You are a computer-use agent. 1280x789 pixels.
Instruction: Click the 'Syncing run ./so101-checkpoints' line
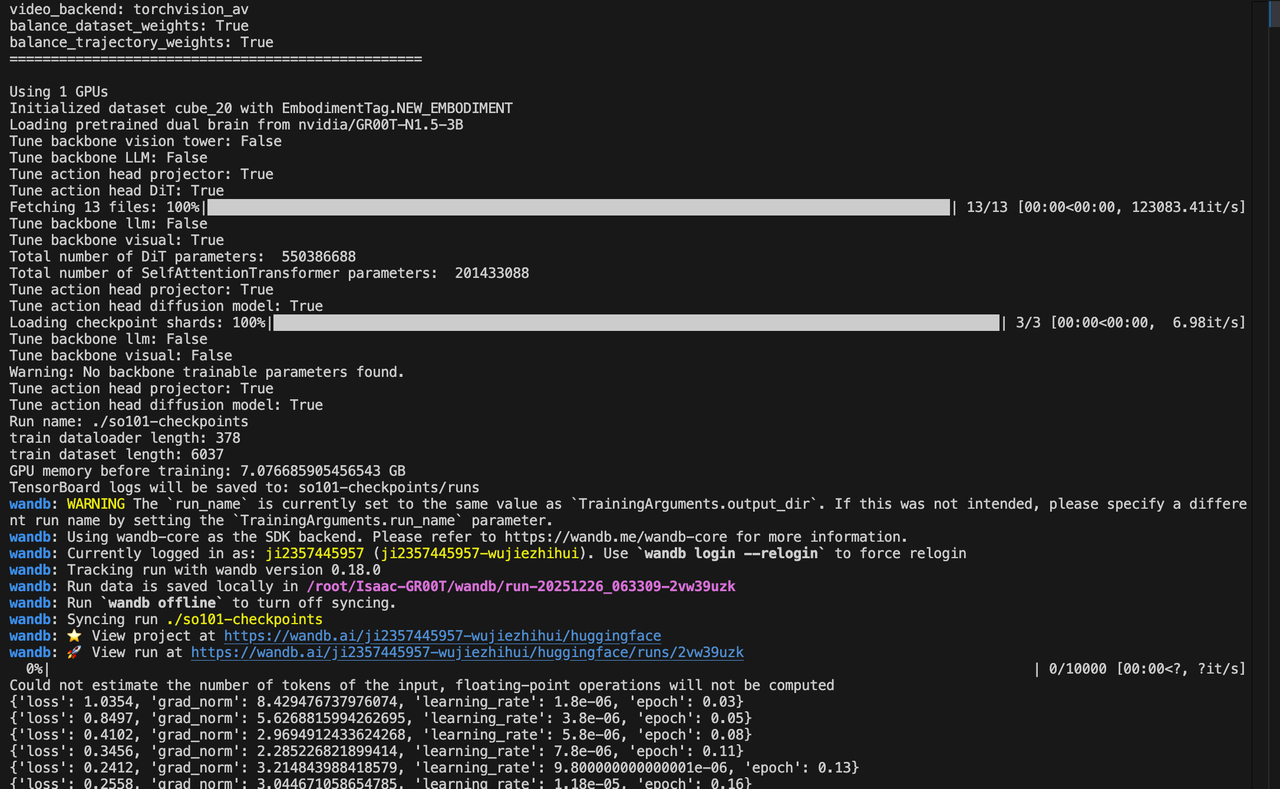[195, 619]
